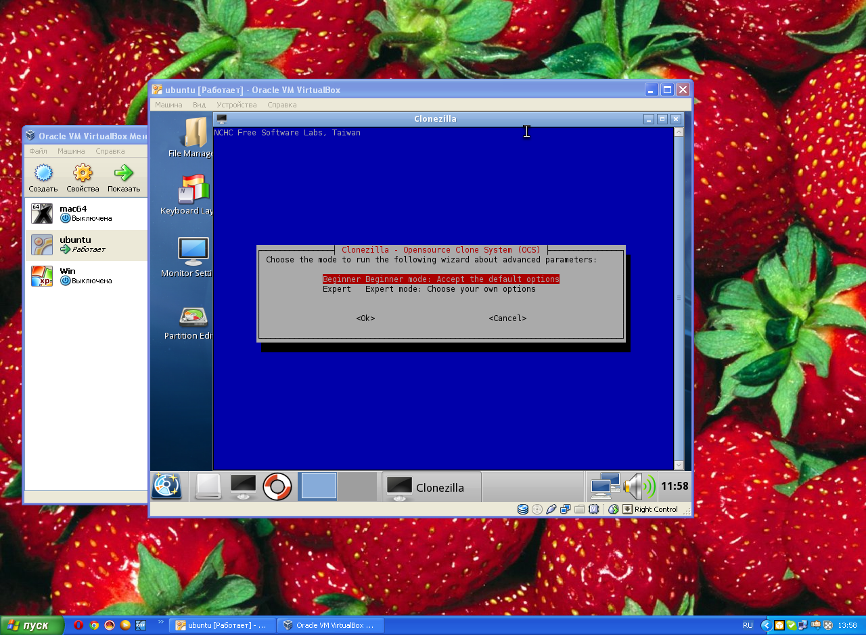Click the shared folders icon in VM status bar
The width and height of the screenshot is (866, 635).
tap(579, 509)
